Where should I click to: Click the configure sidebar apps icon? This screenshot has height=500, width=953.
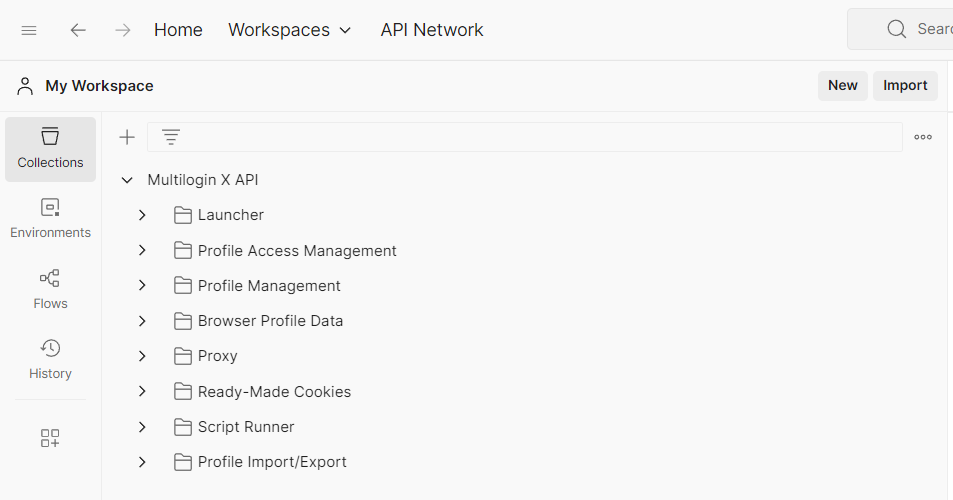pyautogui.click(x=50, y=438)
